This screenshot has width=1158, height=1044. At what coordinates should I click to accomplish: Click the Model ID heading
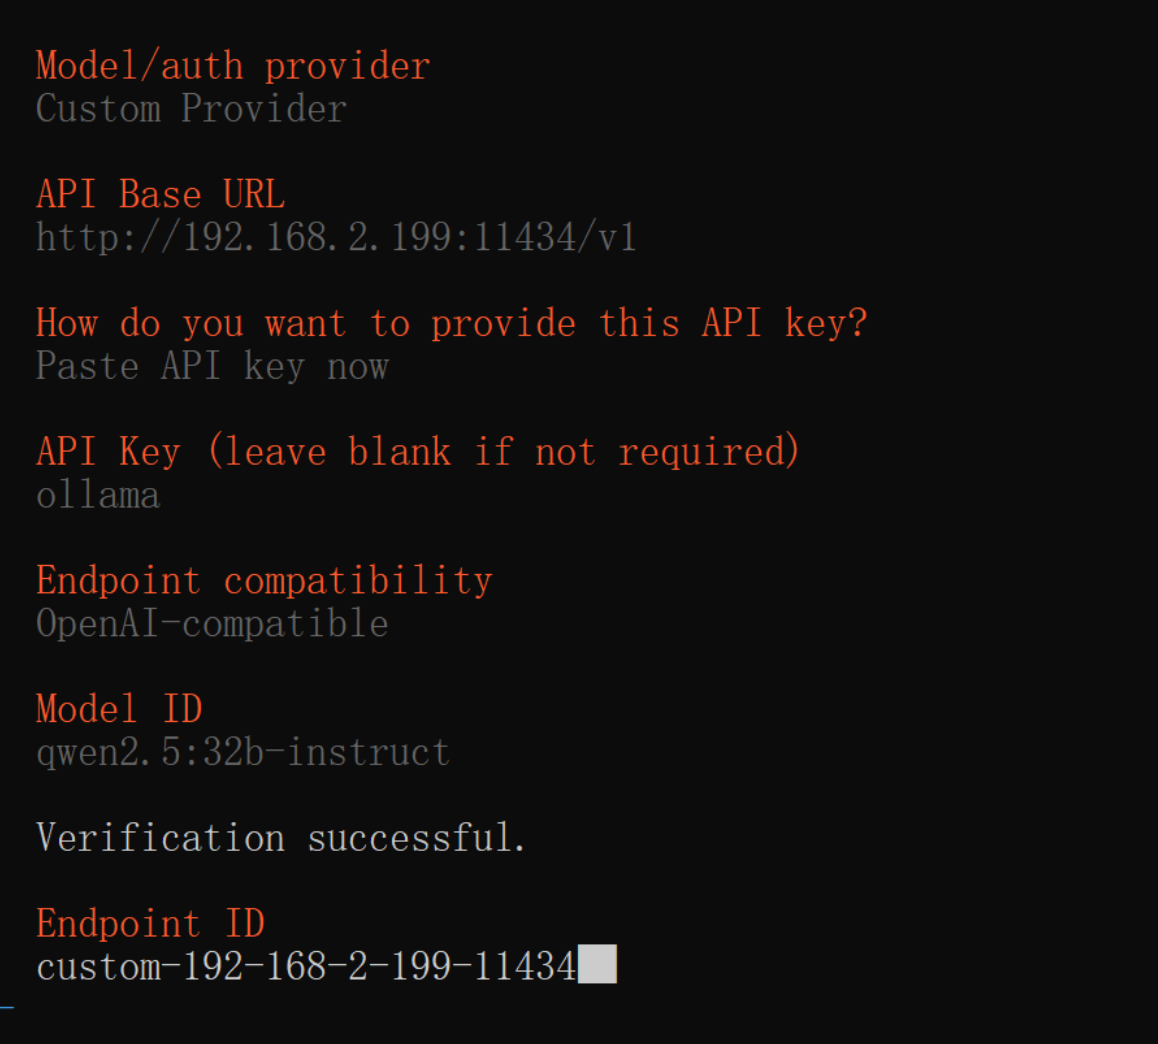[x=119, y=709]
